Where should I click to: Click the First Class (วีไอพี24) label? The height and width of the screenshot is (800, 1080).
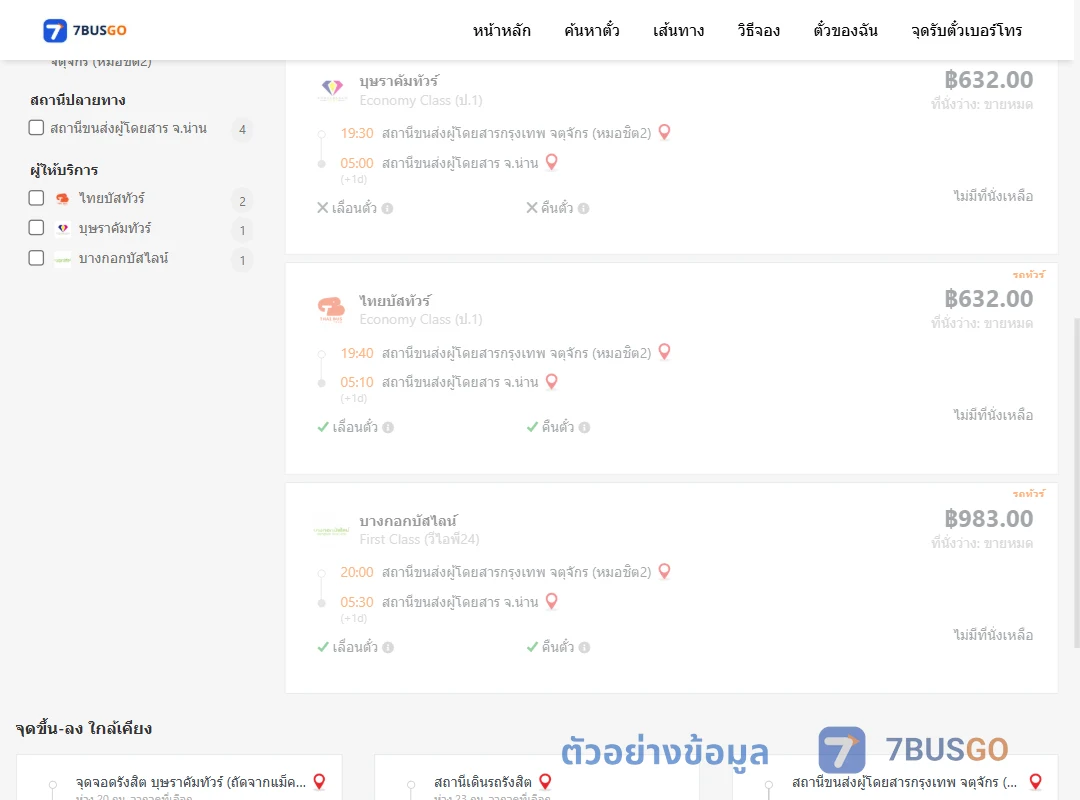coord(419,540)
